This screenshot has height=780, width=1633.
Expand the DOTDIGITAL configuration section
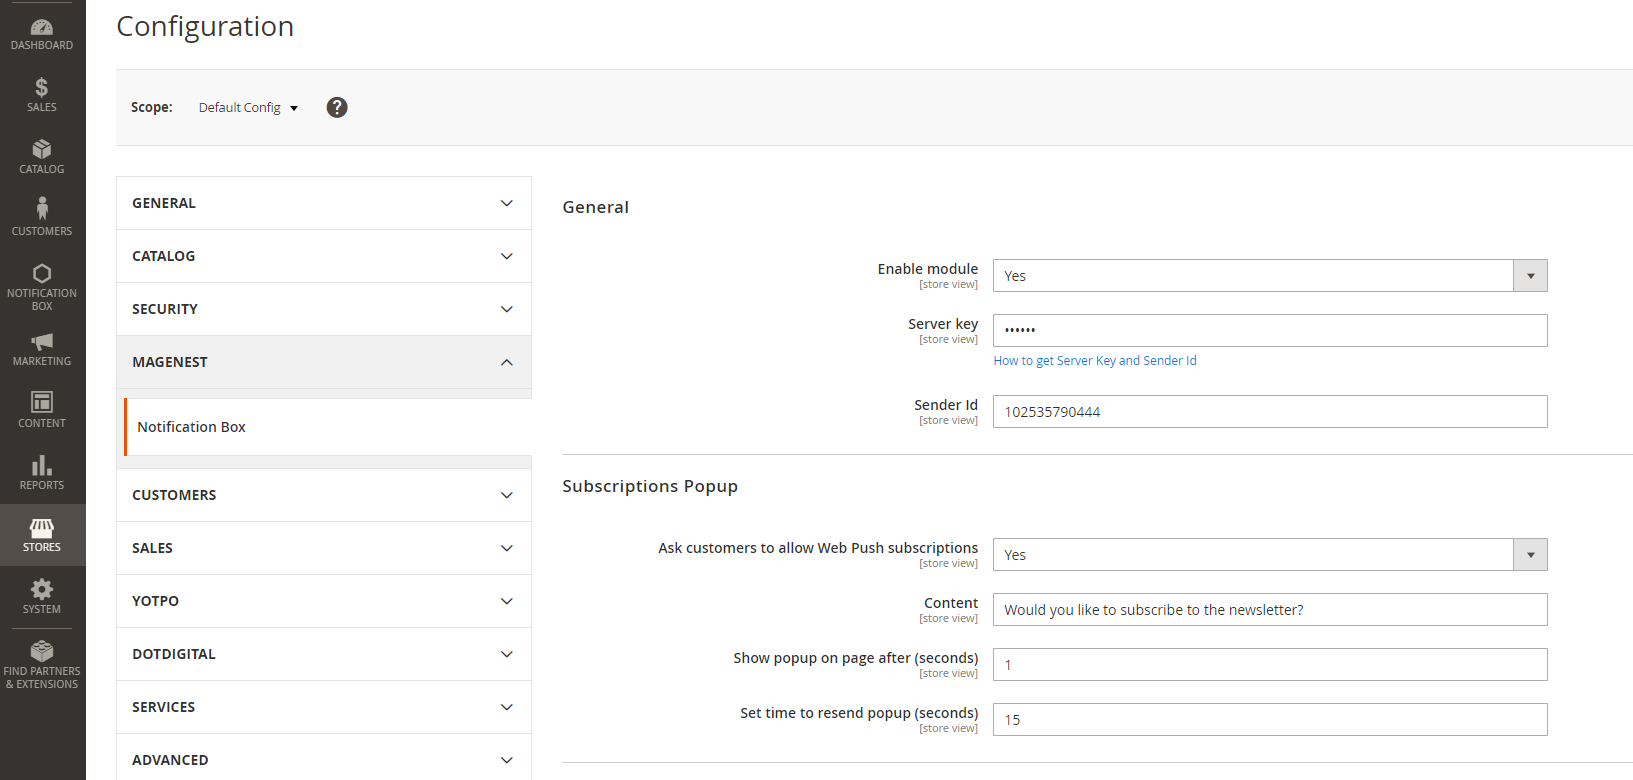pyautogui.click(x=324, y=654)
